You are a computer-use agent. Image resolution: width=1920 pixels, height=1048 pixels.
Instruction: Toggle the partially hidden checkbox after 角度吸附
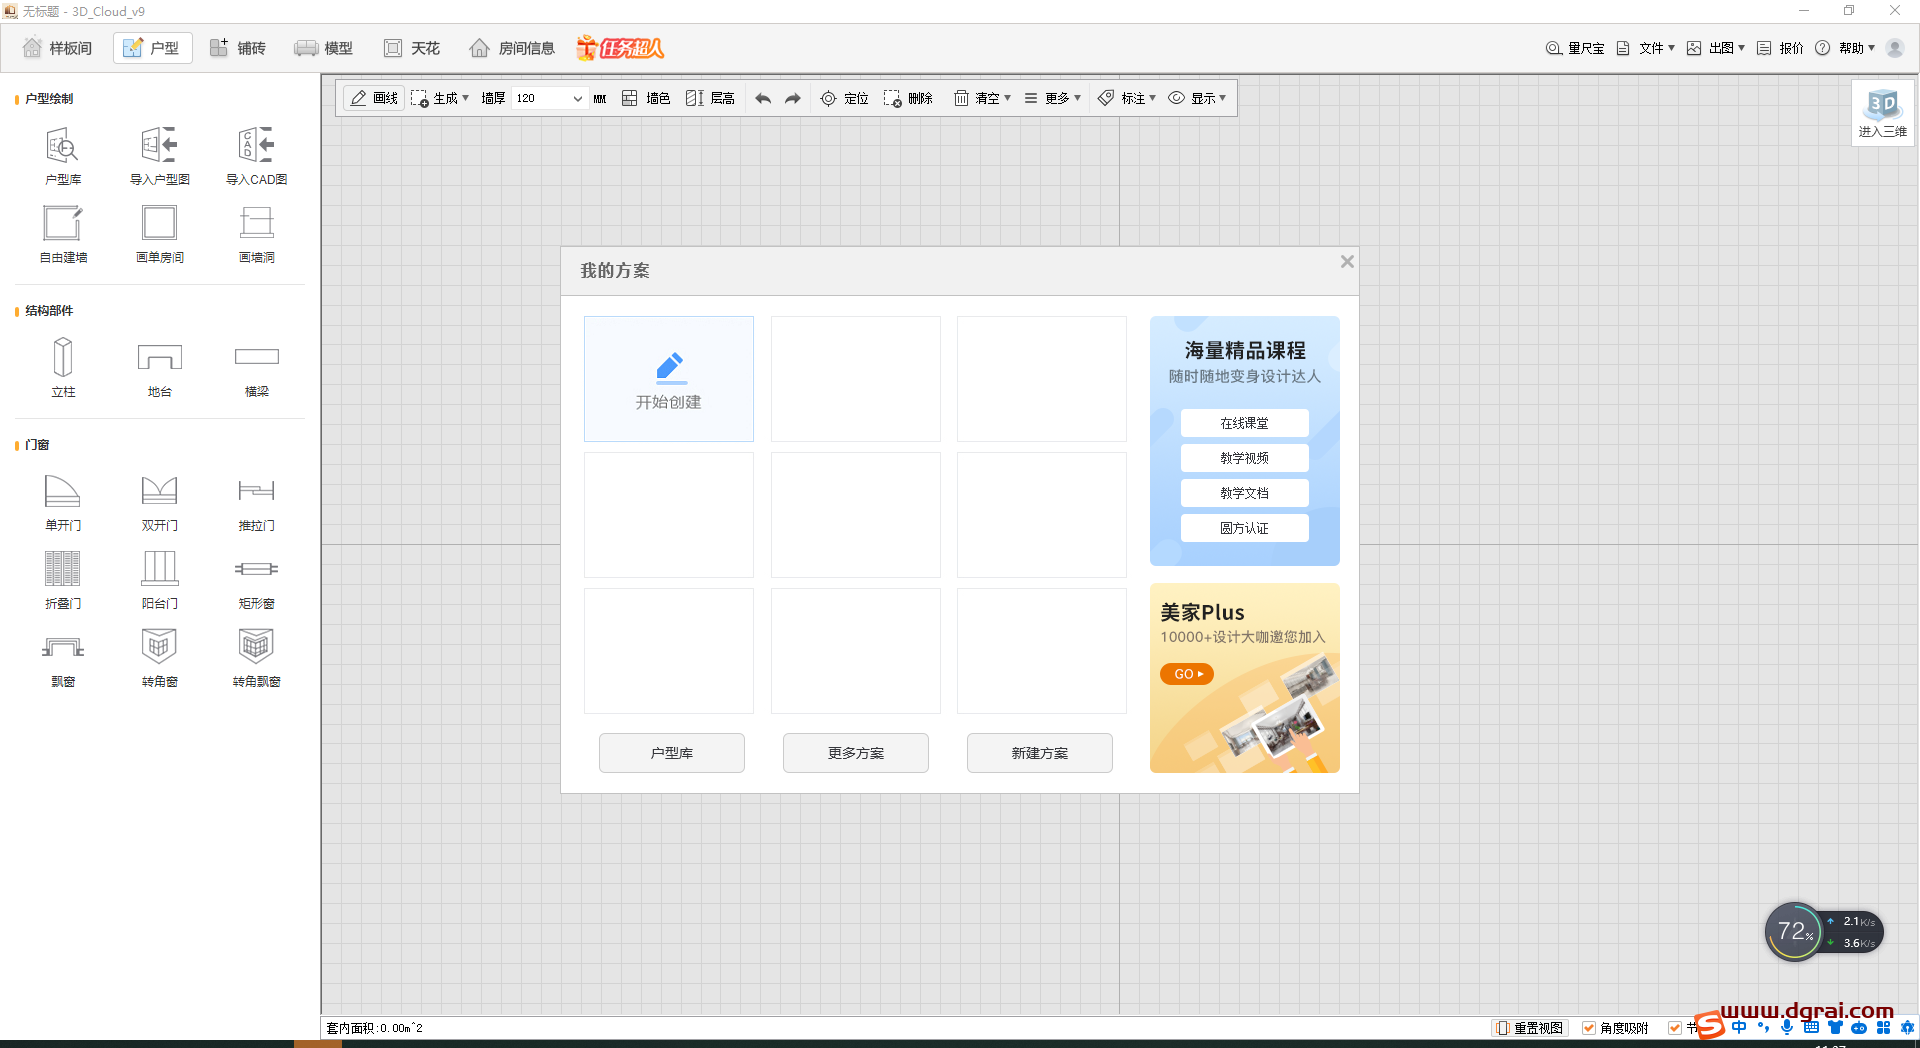tap(1675, 1028)
